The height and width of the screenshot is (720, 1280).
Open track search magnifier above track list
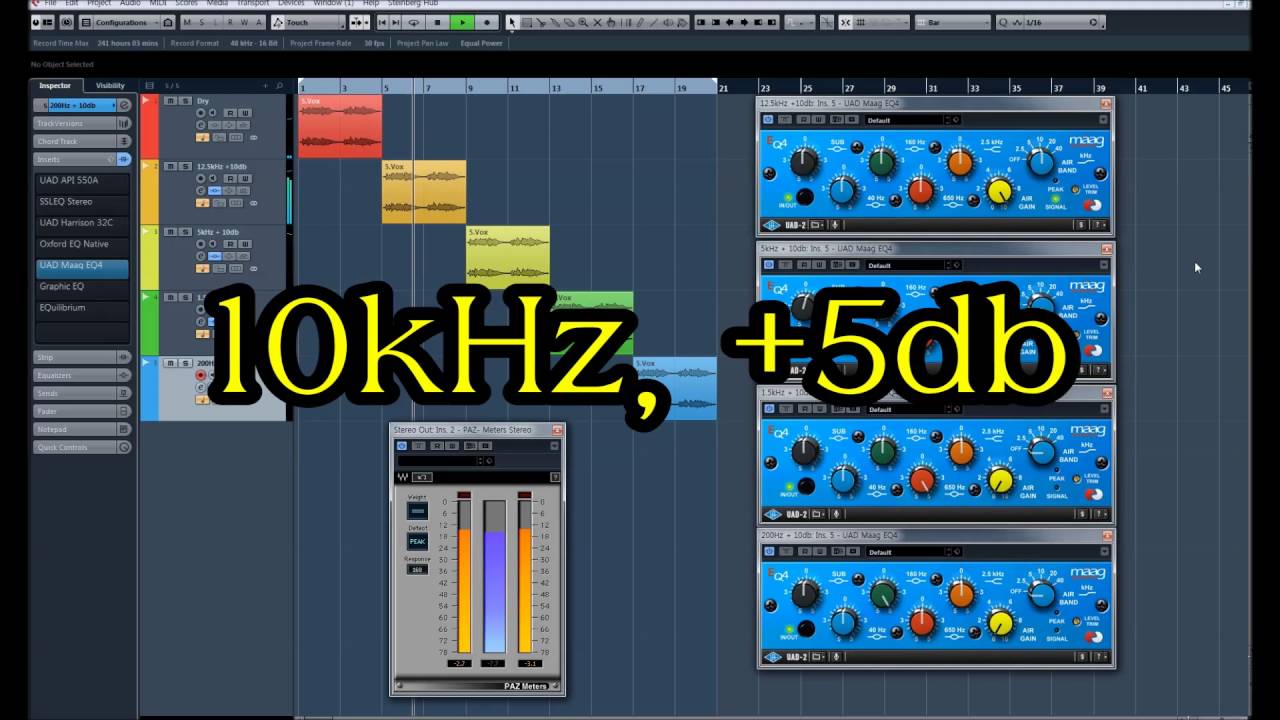pos(279,86)
